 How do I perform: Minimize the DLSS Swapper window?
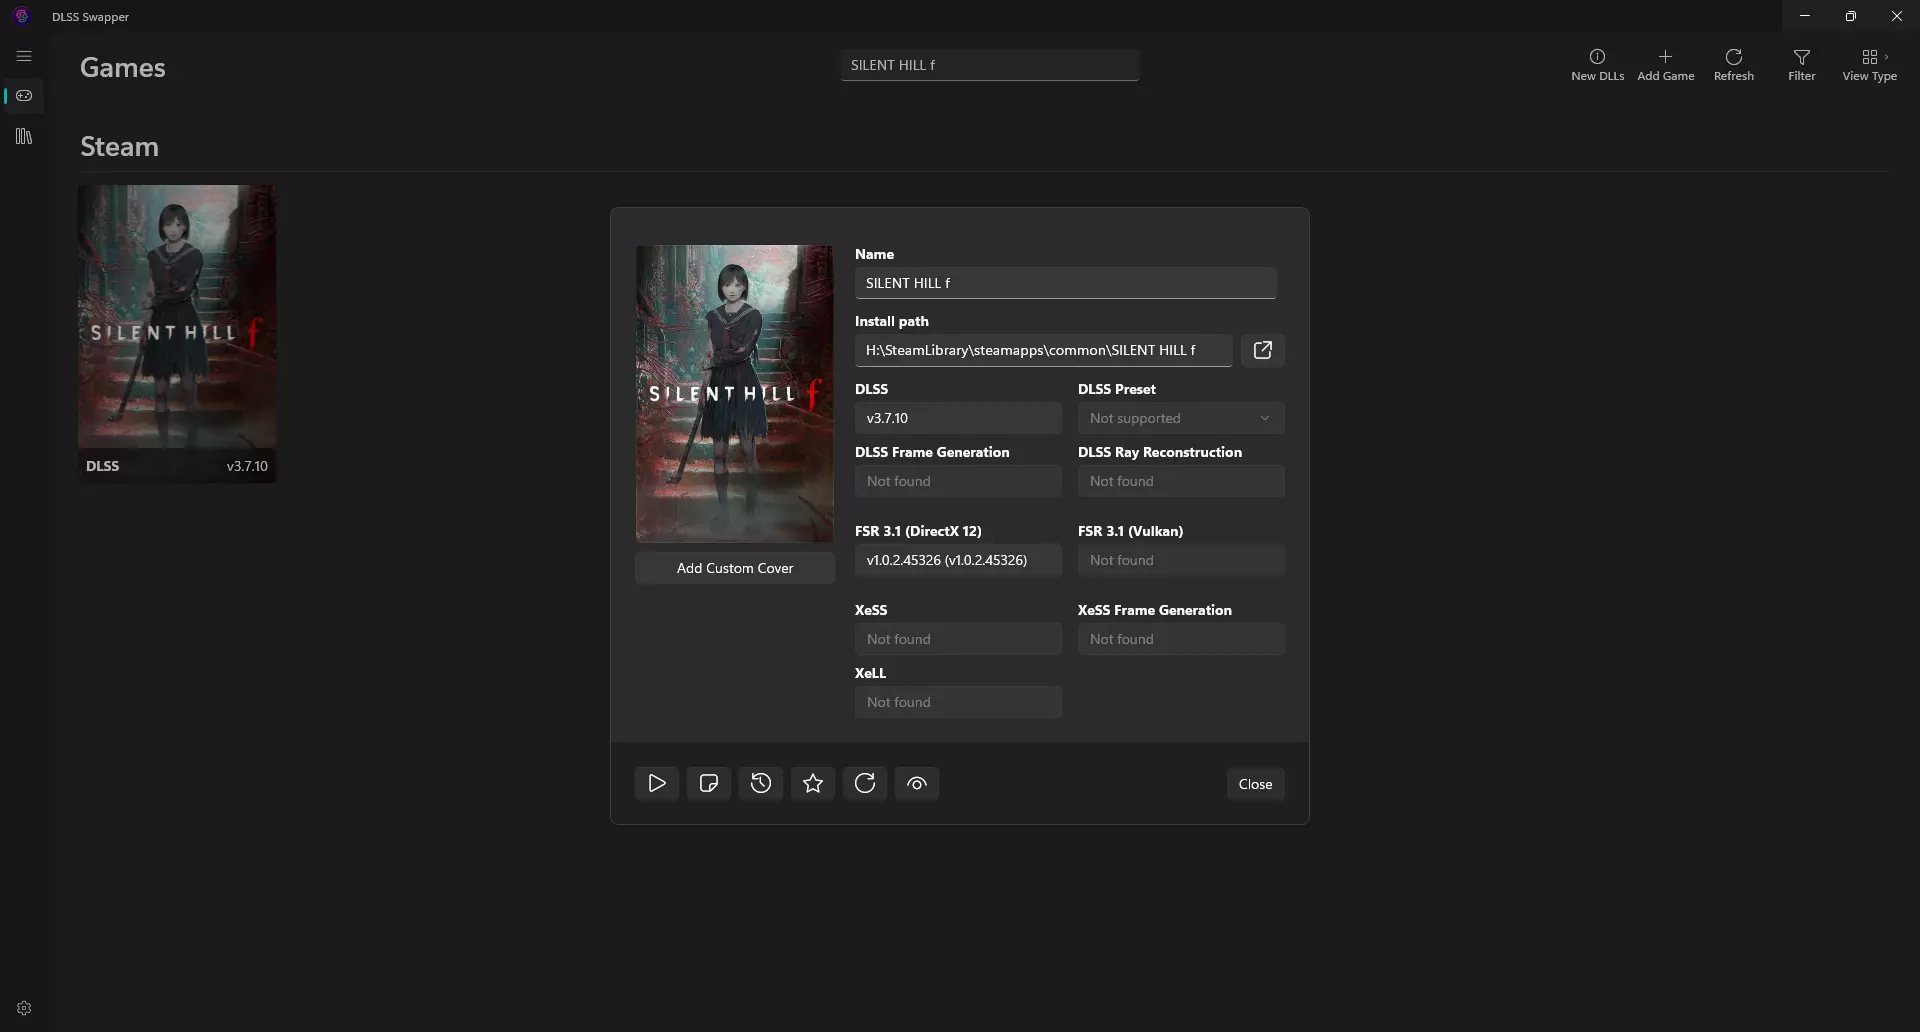coord(1804,16)
